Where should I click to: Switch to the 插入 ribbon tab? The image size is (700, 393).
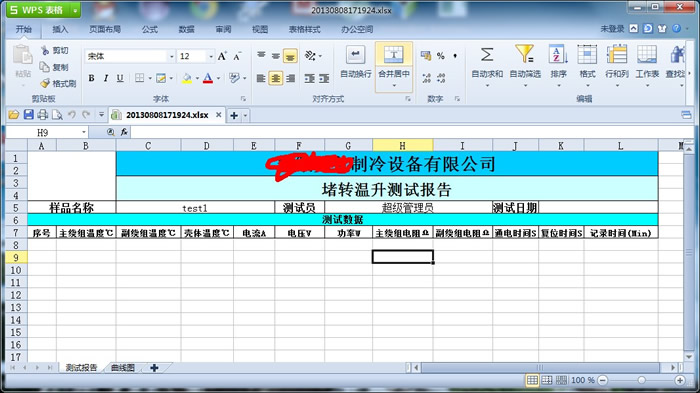click(x=60, y=29)
